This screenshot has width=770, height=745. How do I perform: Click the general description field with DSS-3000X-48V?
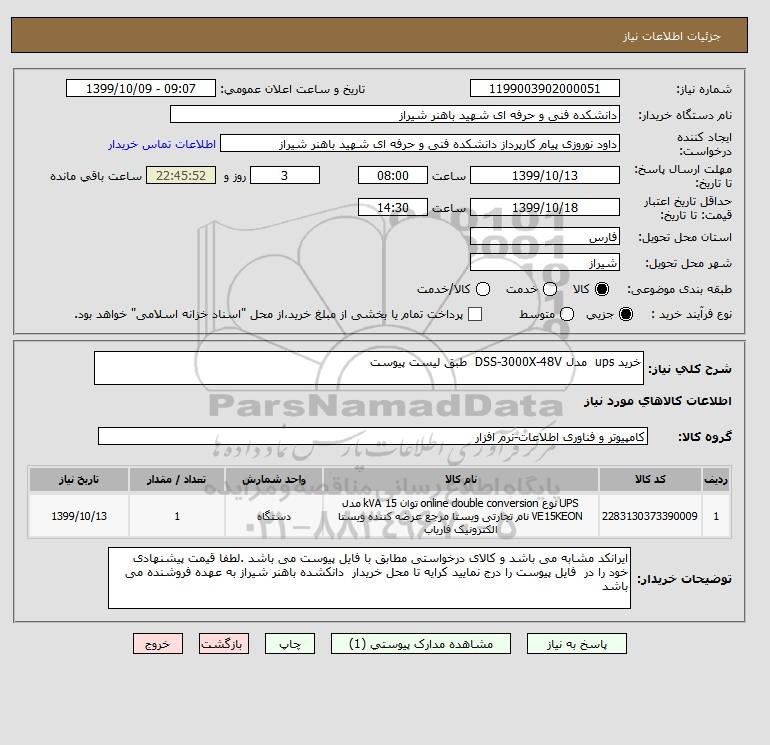369,368
